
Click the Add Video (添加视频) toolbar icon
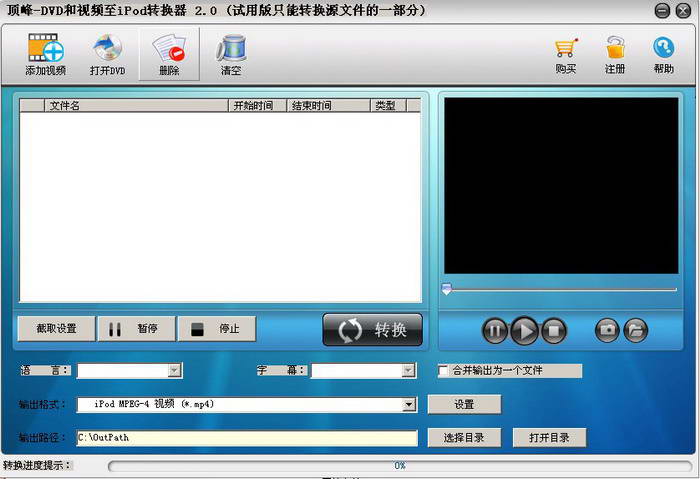point(46,54)
